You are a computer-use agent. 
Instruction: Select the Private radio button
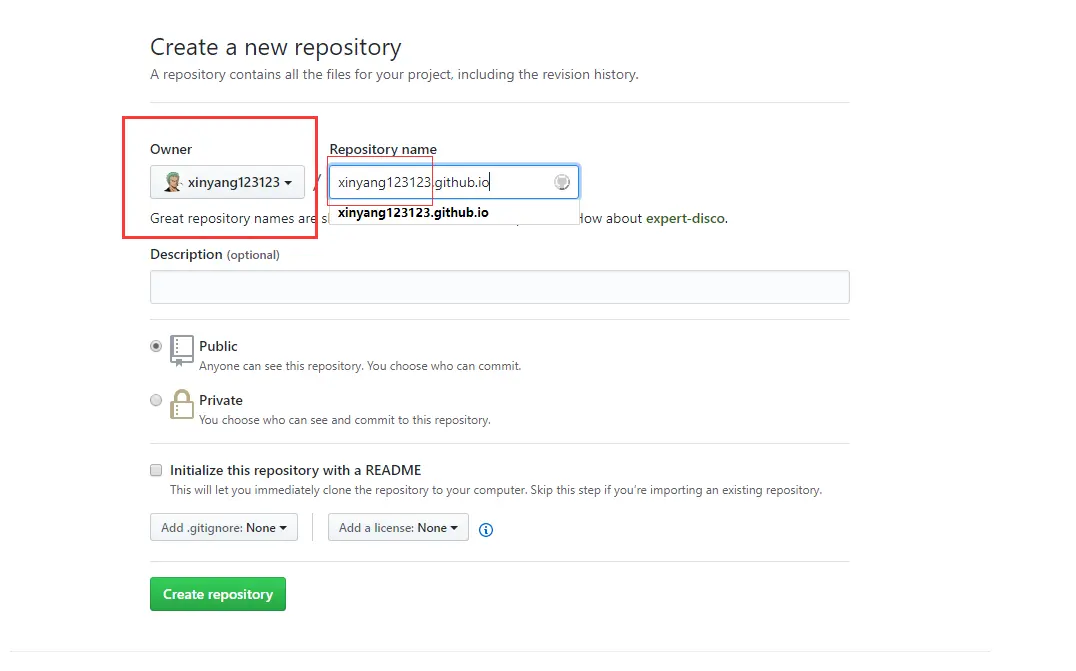(x=156, y=400)
